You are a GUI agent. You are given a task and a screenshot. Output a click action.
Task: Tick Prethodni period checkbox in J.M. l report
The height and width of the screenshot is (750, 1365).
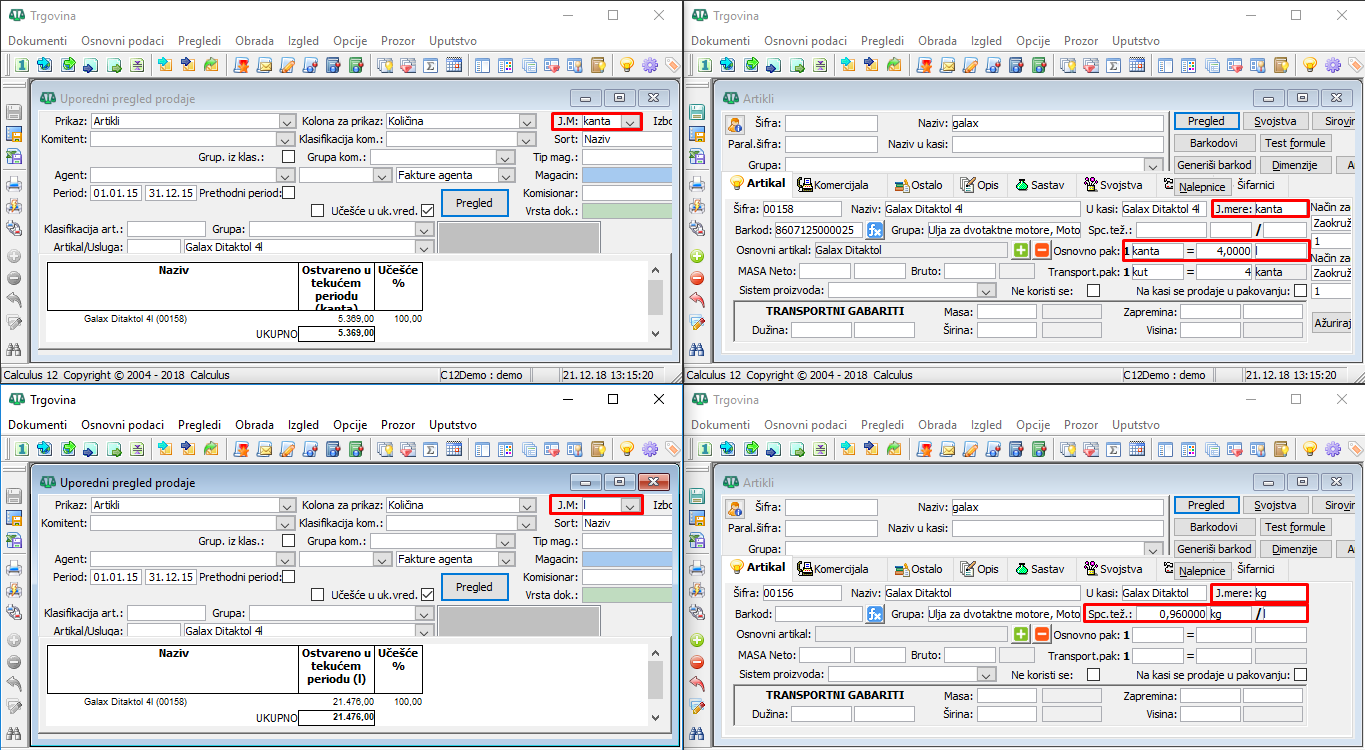[288, 577]
